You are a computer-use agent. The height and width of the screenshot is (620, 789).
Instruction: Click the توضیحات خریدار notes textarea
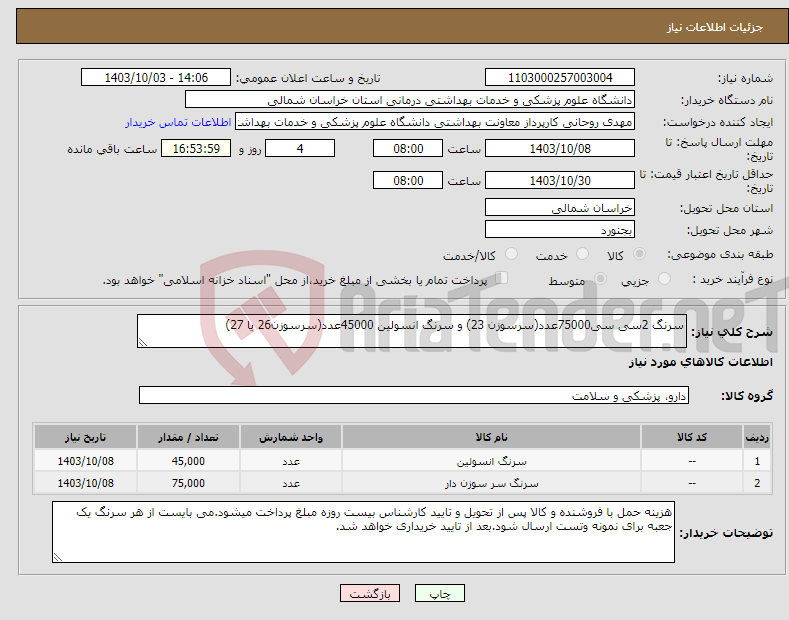click(x=363, y=532)
